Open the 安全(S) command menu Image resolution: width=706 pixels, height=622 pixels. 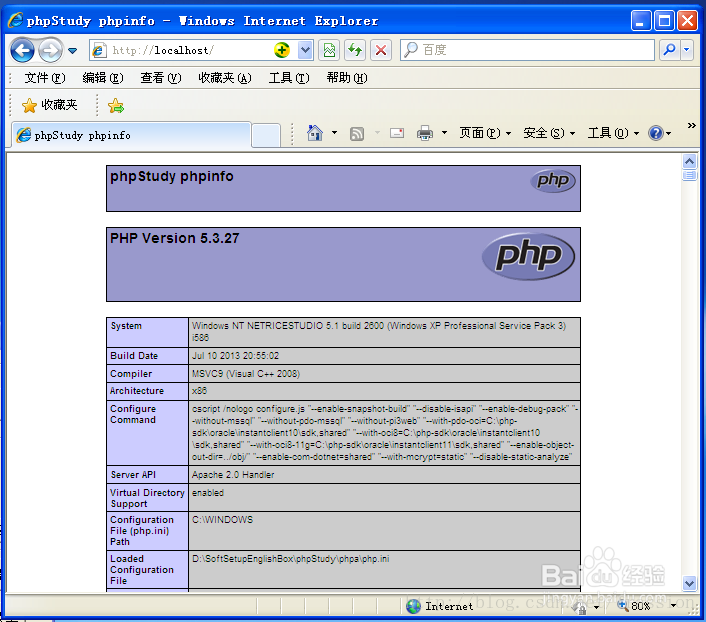point(549,133)
